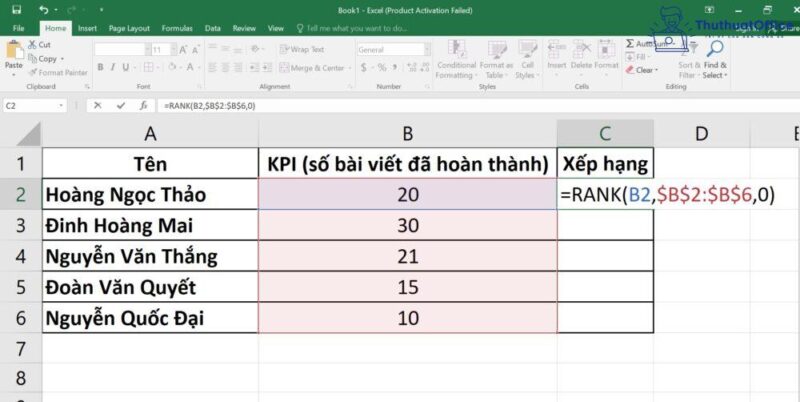Open Conditional Formatting menu
The width and height of the screenshot is (800, 402).
tap(456, 59)
